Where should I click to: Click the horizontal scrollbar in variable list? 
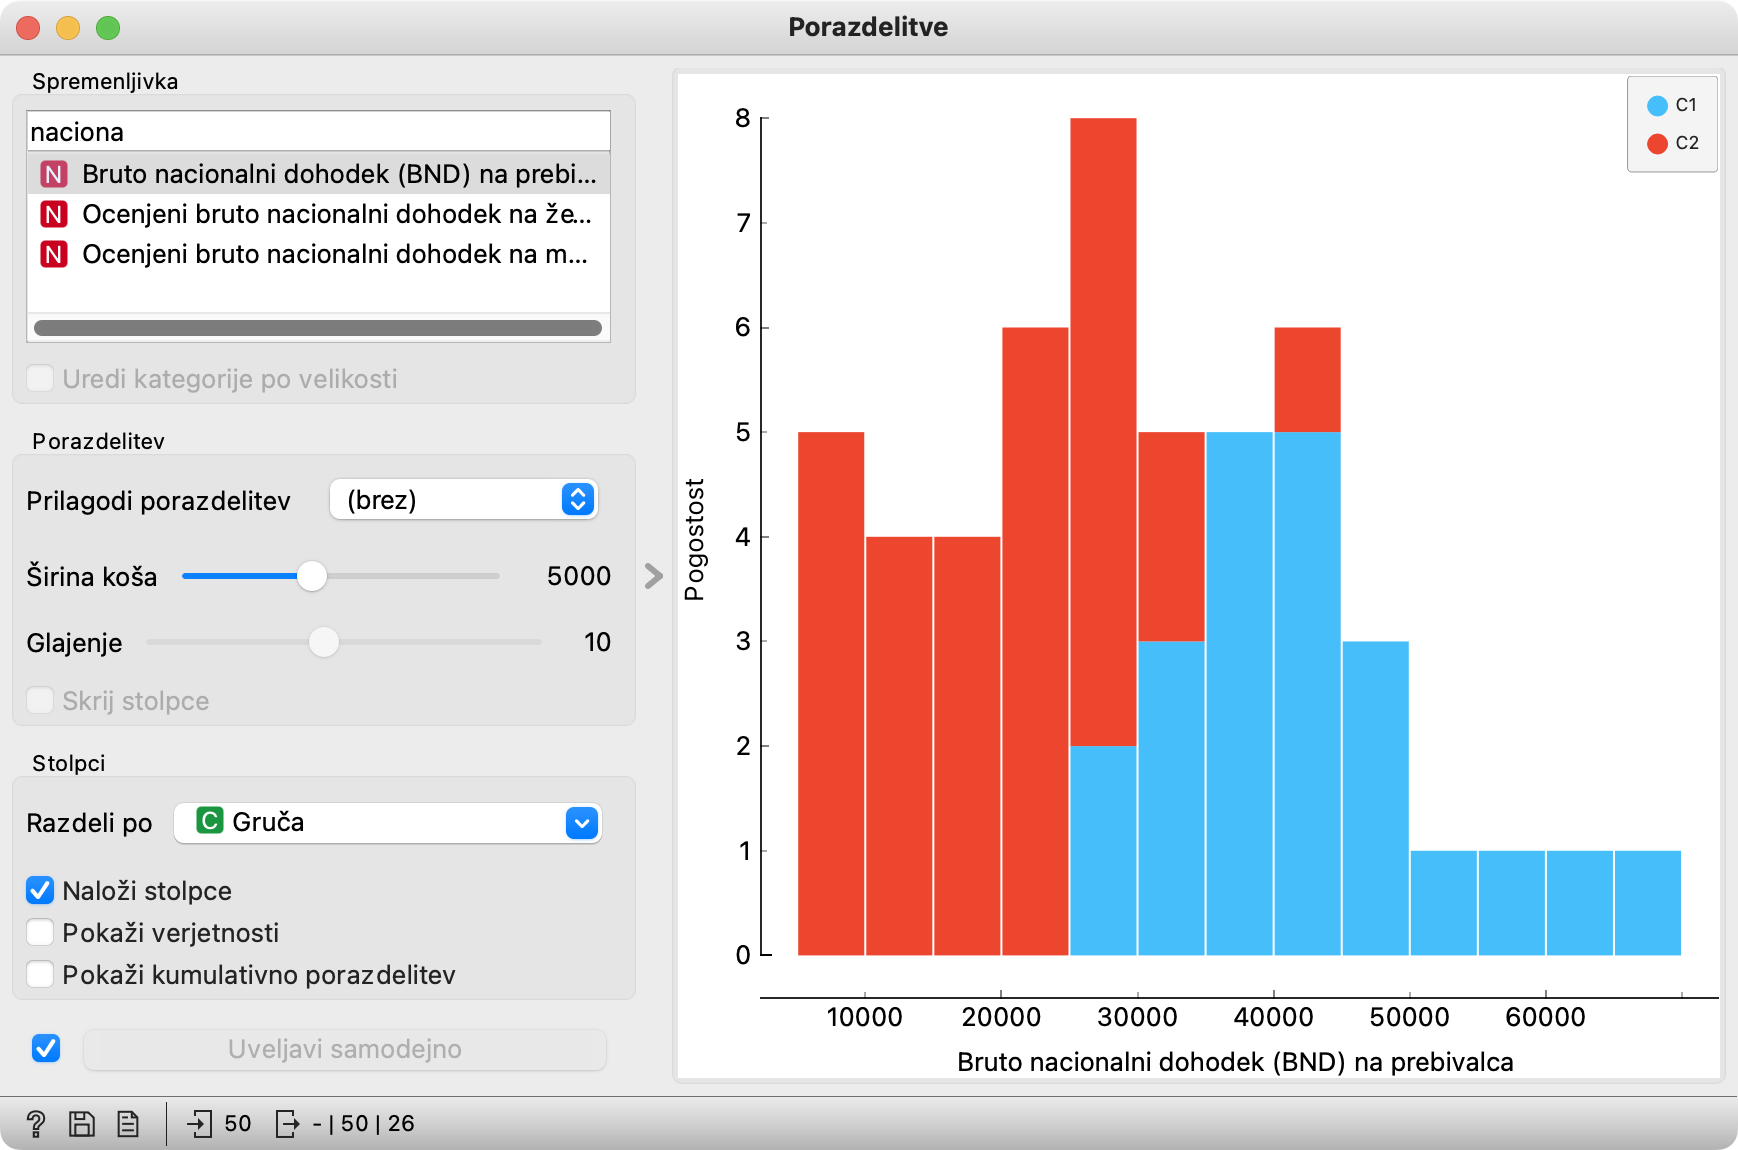point(318,328)
